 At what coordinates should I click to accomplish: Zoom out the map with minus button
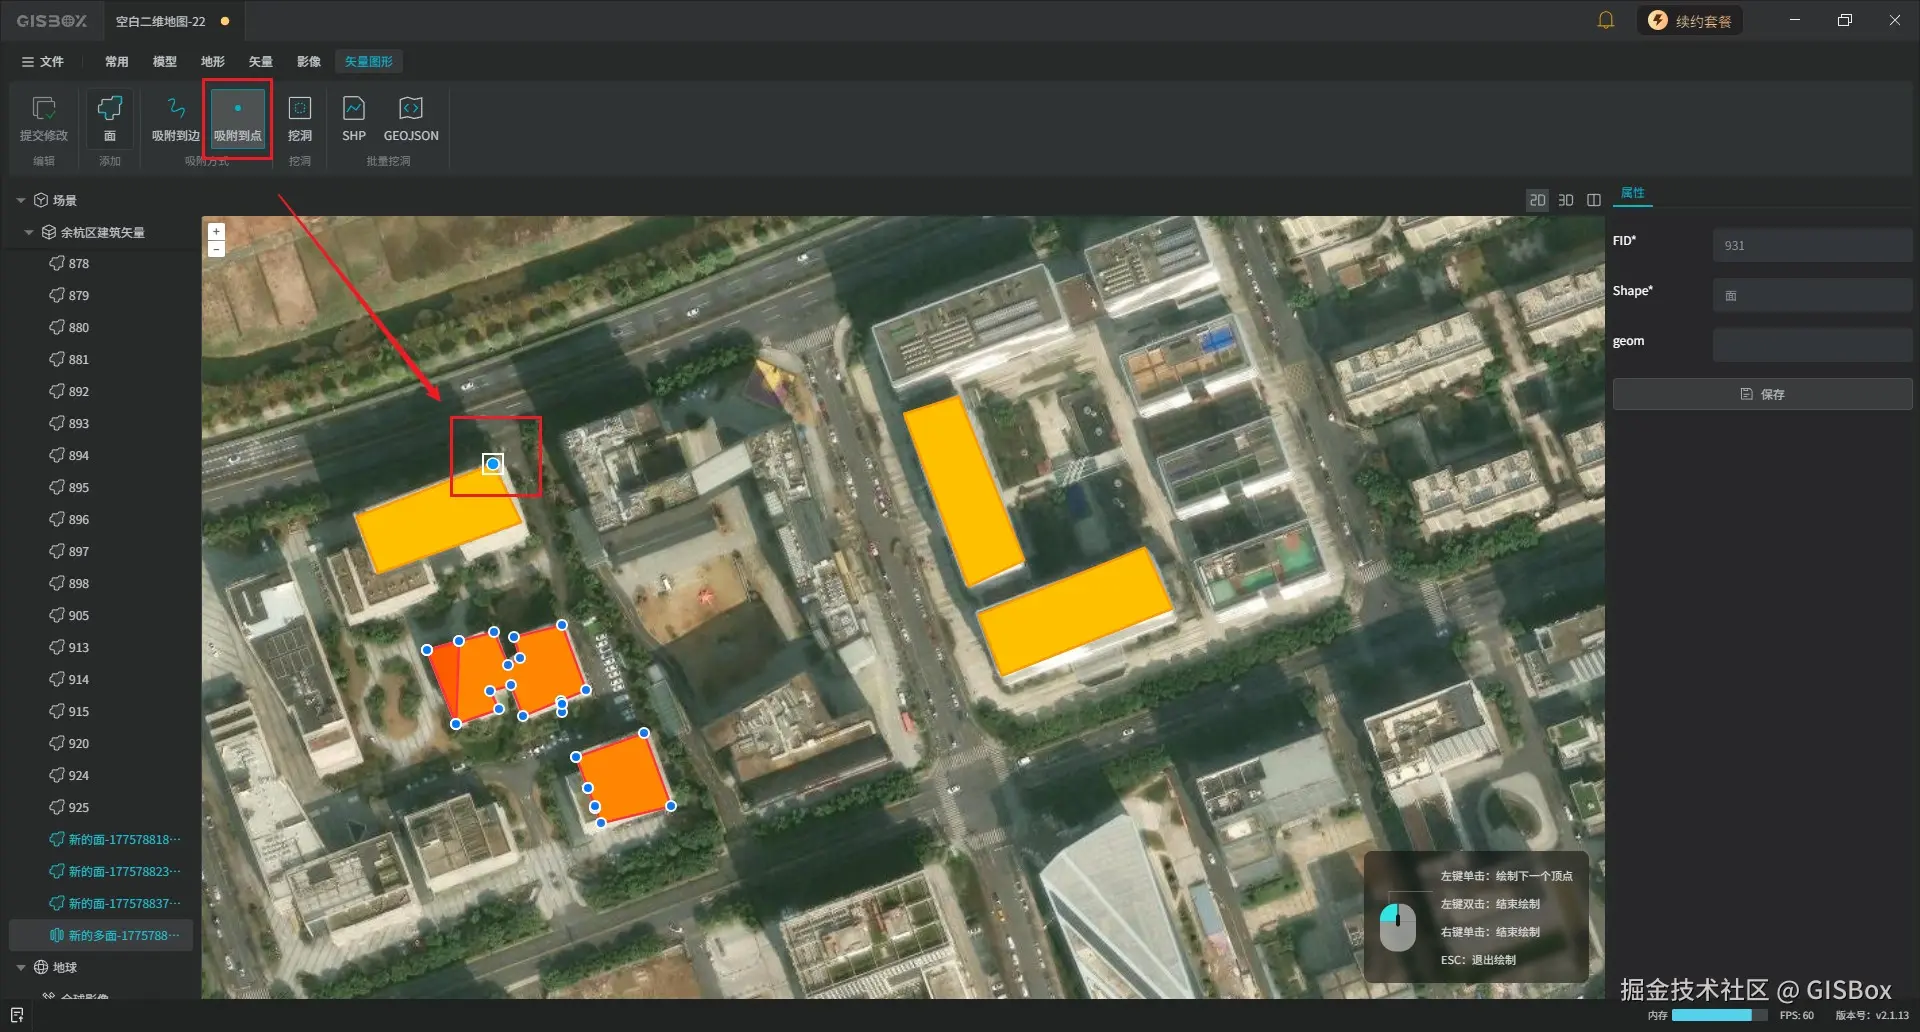point(216,249)
